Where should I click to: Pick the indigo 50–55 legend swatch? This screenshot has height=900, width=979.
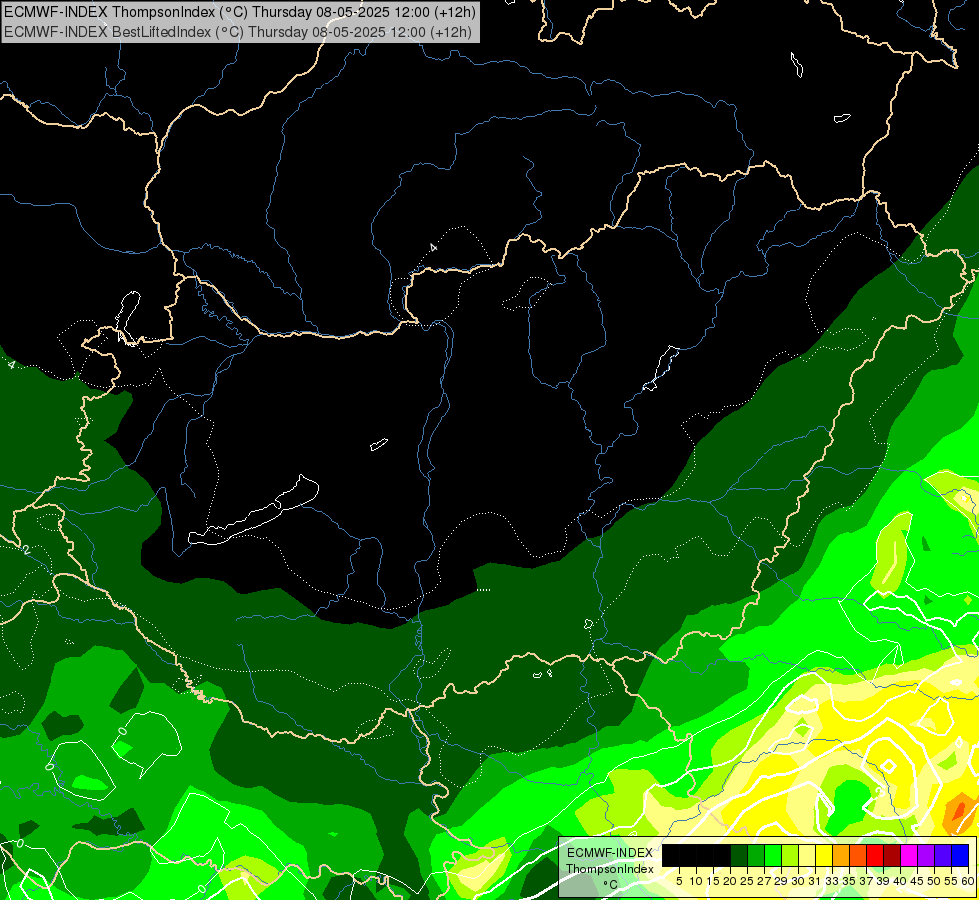(x=943, y=855)
